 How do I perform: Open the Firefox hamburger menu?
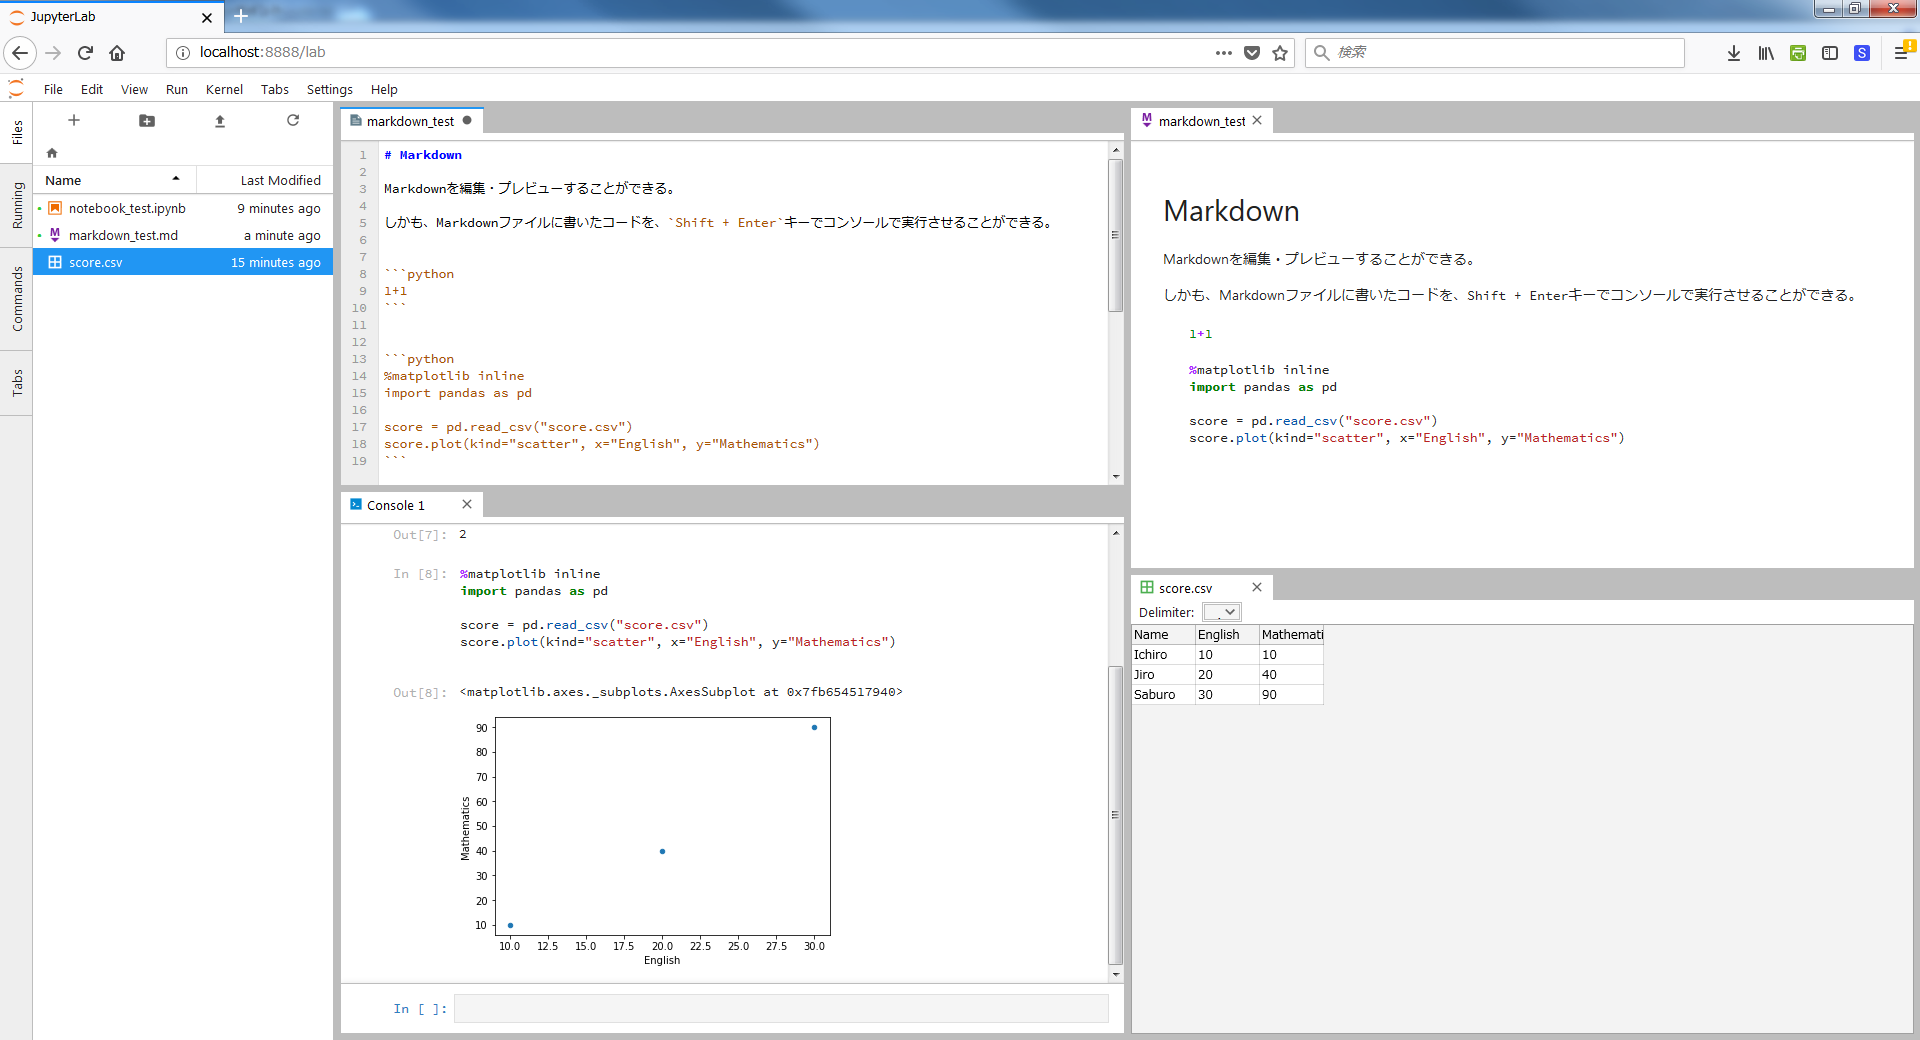click(x=1903, y=53)
